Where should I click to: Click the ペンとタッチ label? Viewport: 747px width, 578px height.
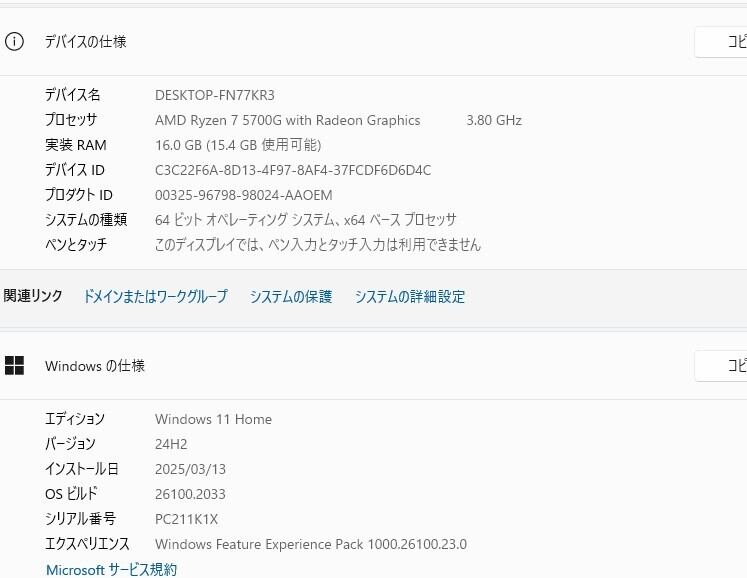[76, 244]
